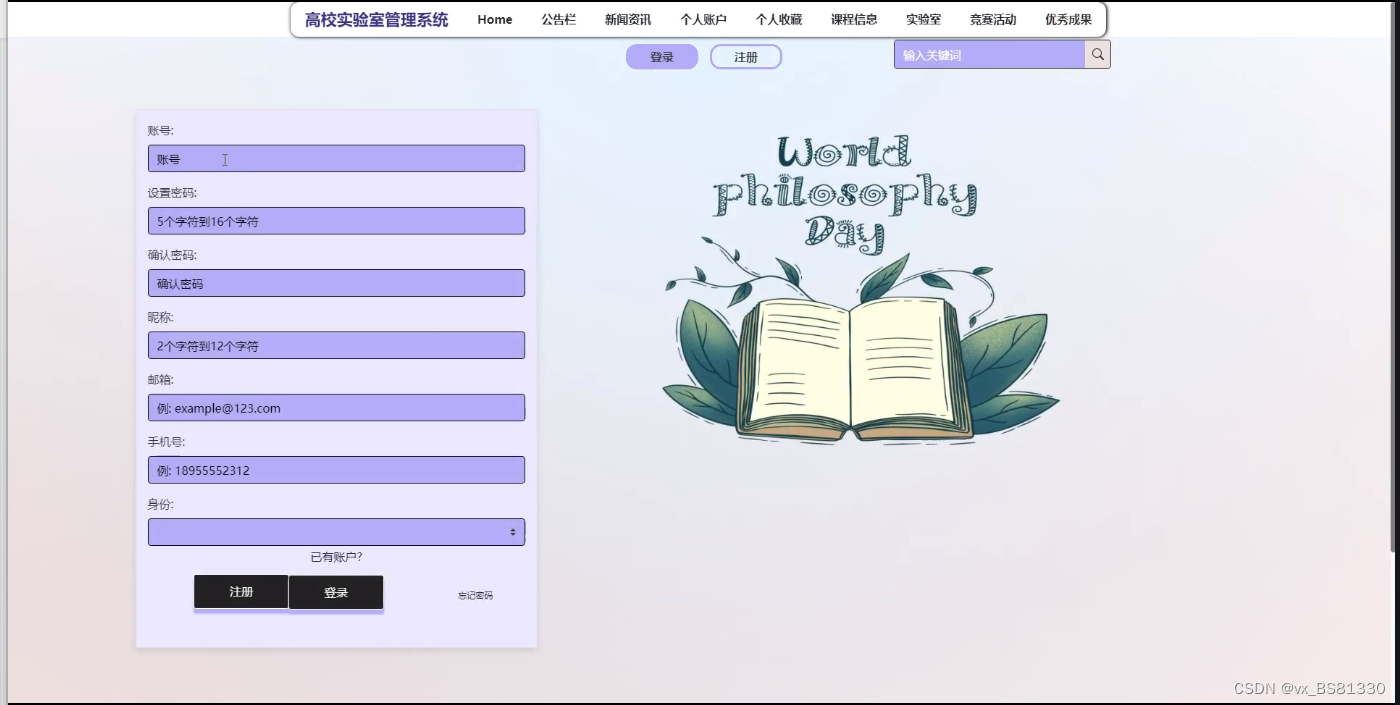Open 个人账户 in navigation bar
This screenshot has height=705, width=1400.
click(x=704, y=19)
